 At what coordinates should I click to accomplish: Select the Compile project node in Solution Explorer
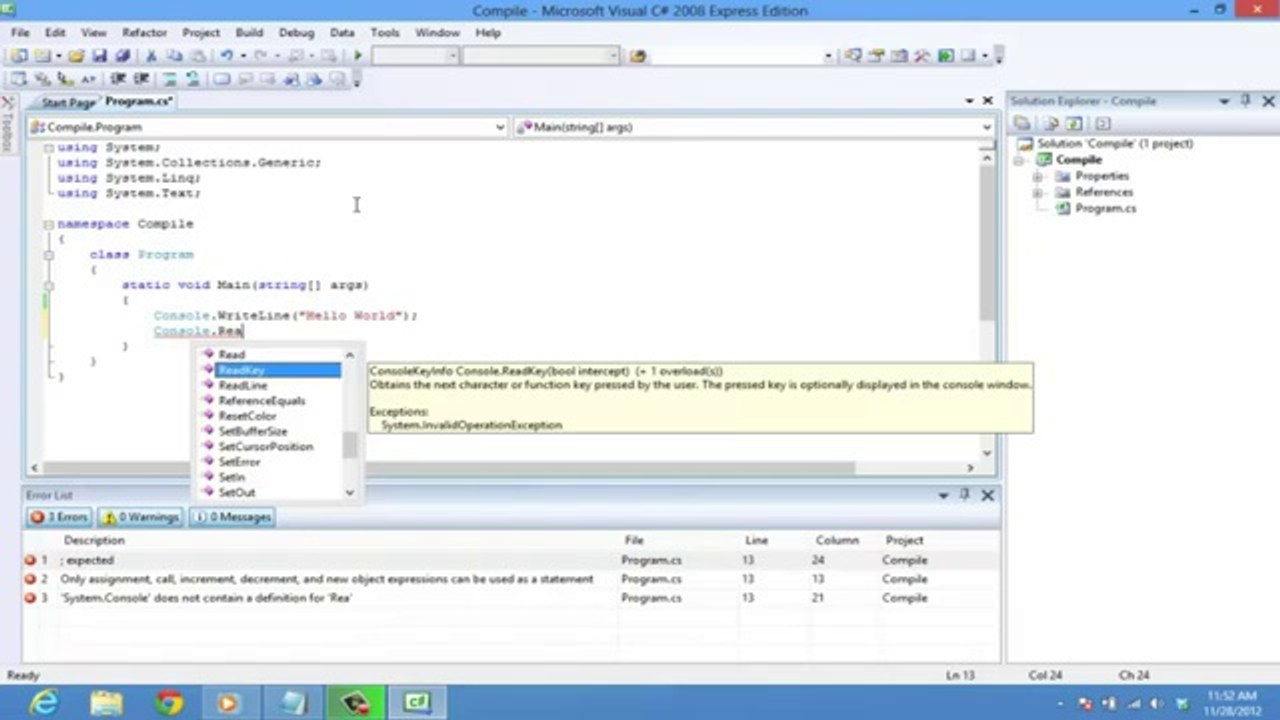coord(1079,160)
